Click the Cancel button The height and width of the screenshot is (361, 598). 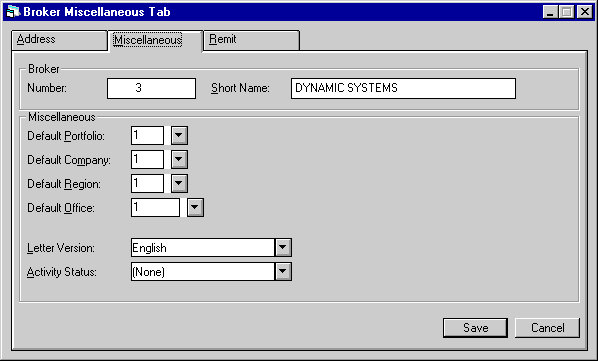(547, 328)
